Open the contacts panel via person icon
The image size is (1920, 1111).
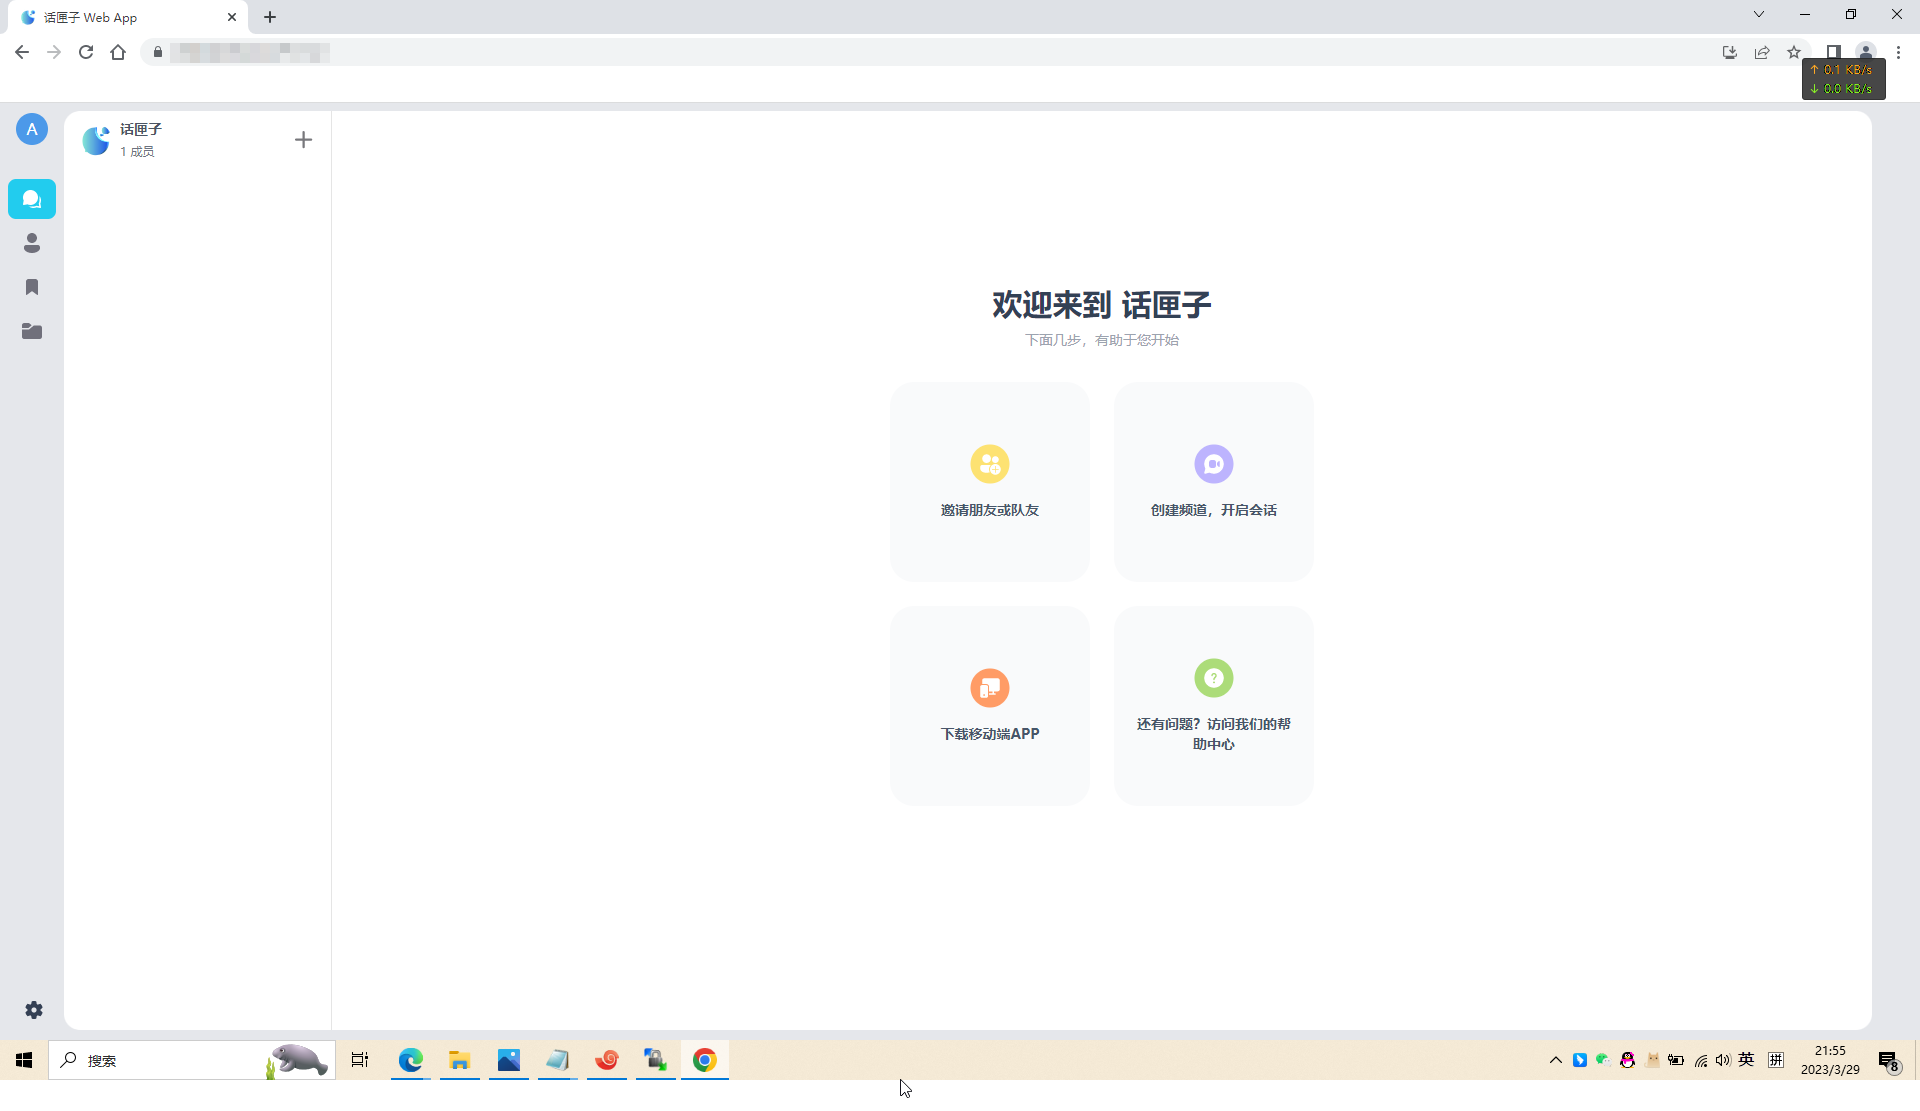(31, 243)
